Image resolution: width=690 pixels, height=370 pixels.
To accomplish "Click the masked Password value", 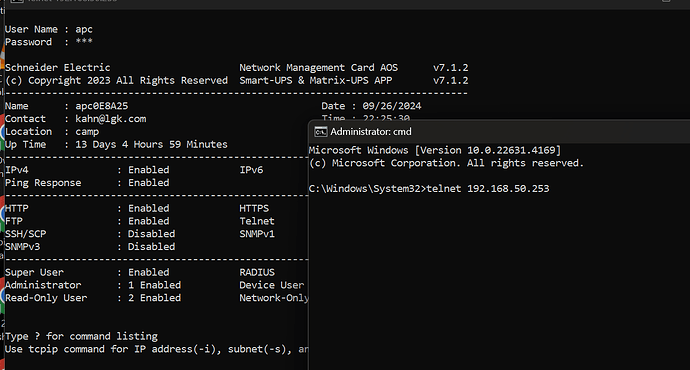I will [x=84, y=42].
